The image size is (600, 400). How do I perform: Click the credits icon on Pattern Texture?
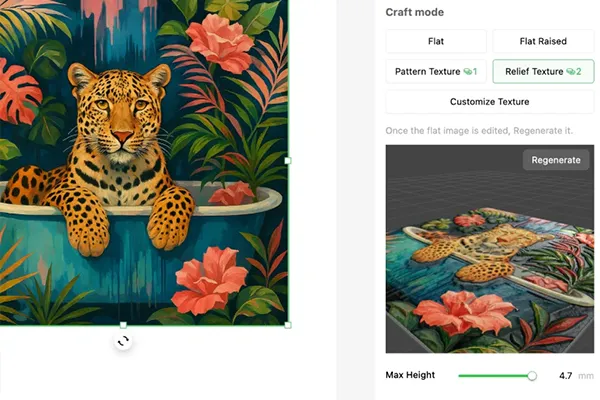[x=469, y=72]
